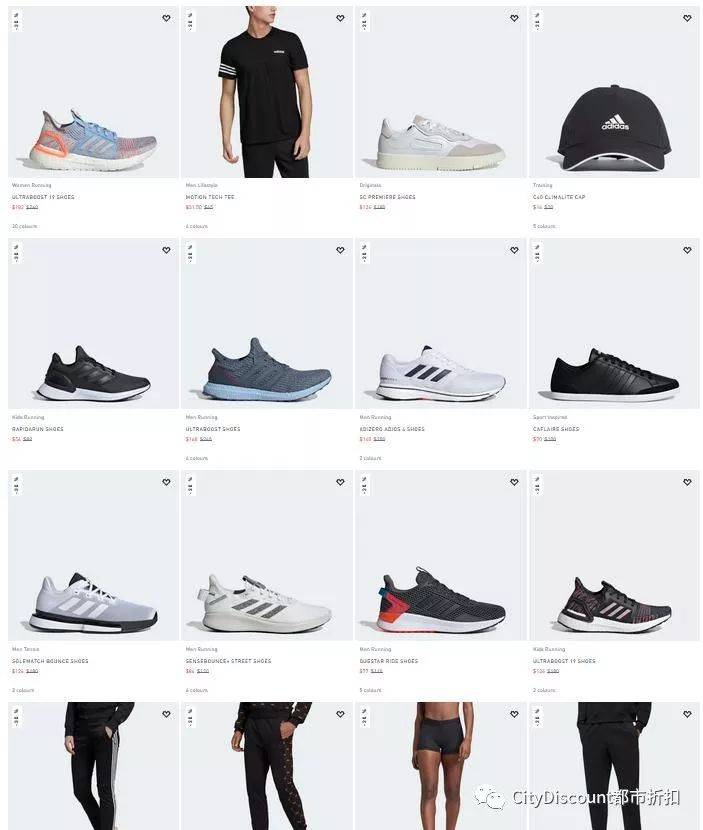The width and height of the screenshot is (703, 830).
Task: Click discount badge on SC Premiere shoe
Action: (x=364, y=22)
